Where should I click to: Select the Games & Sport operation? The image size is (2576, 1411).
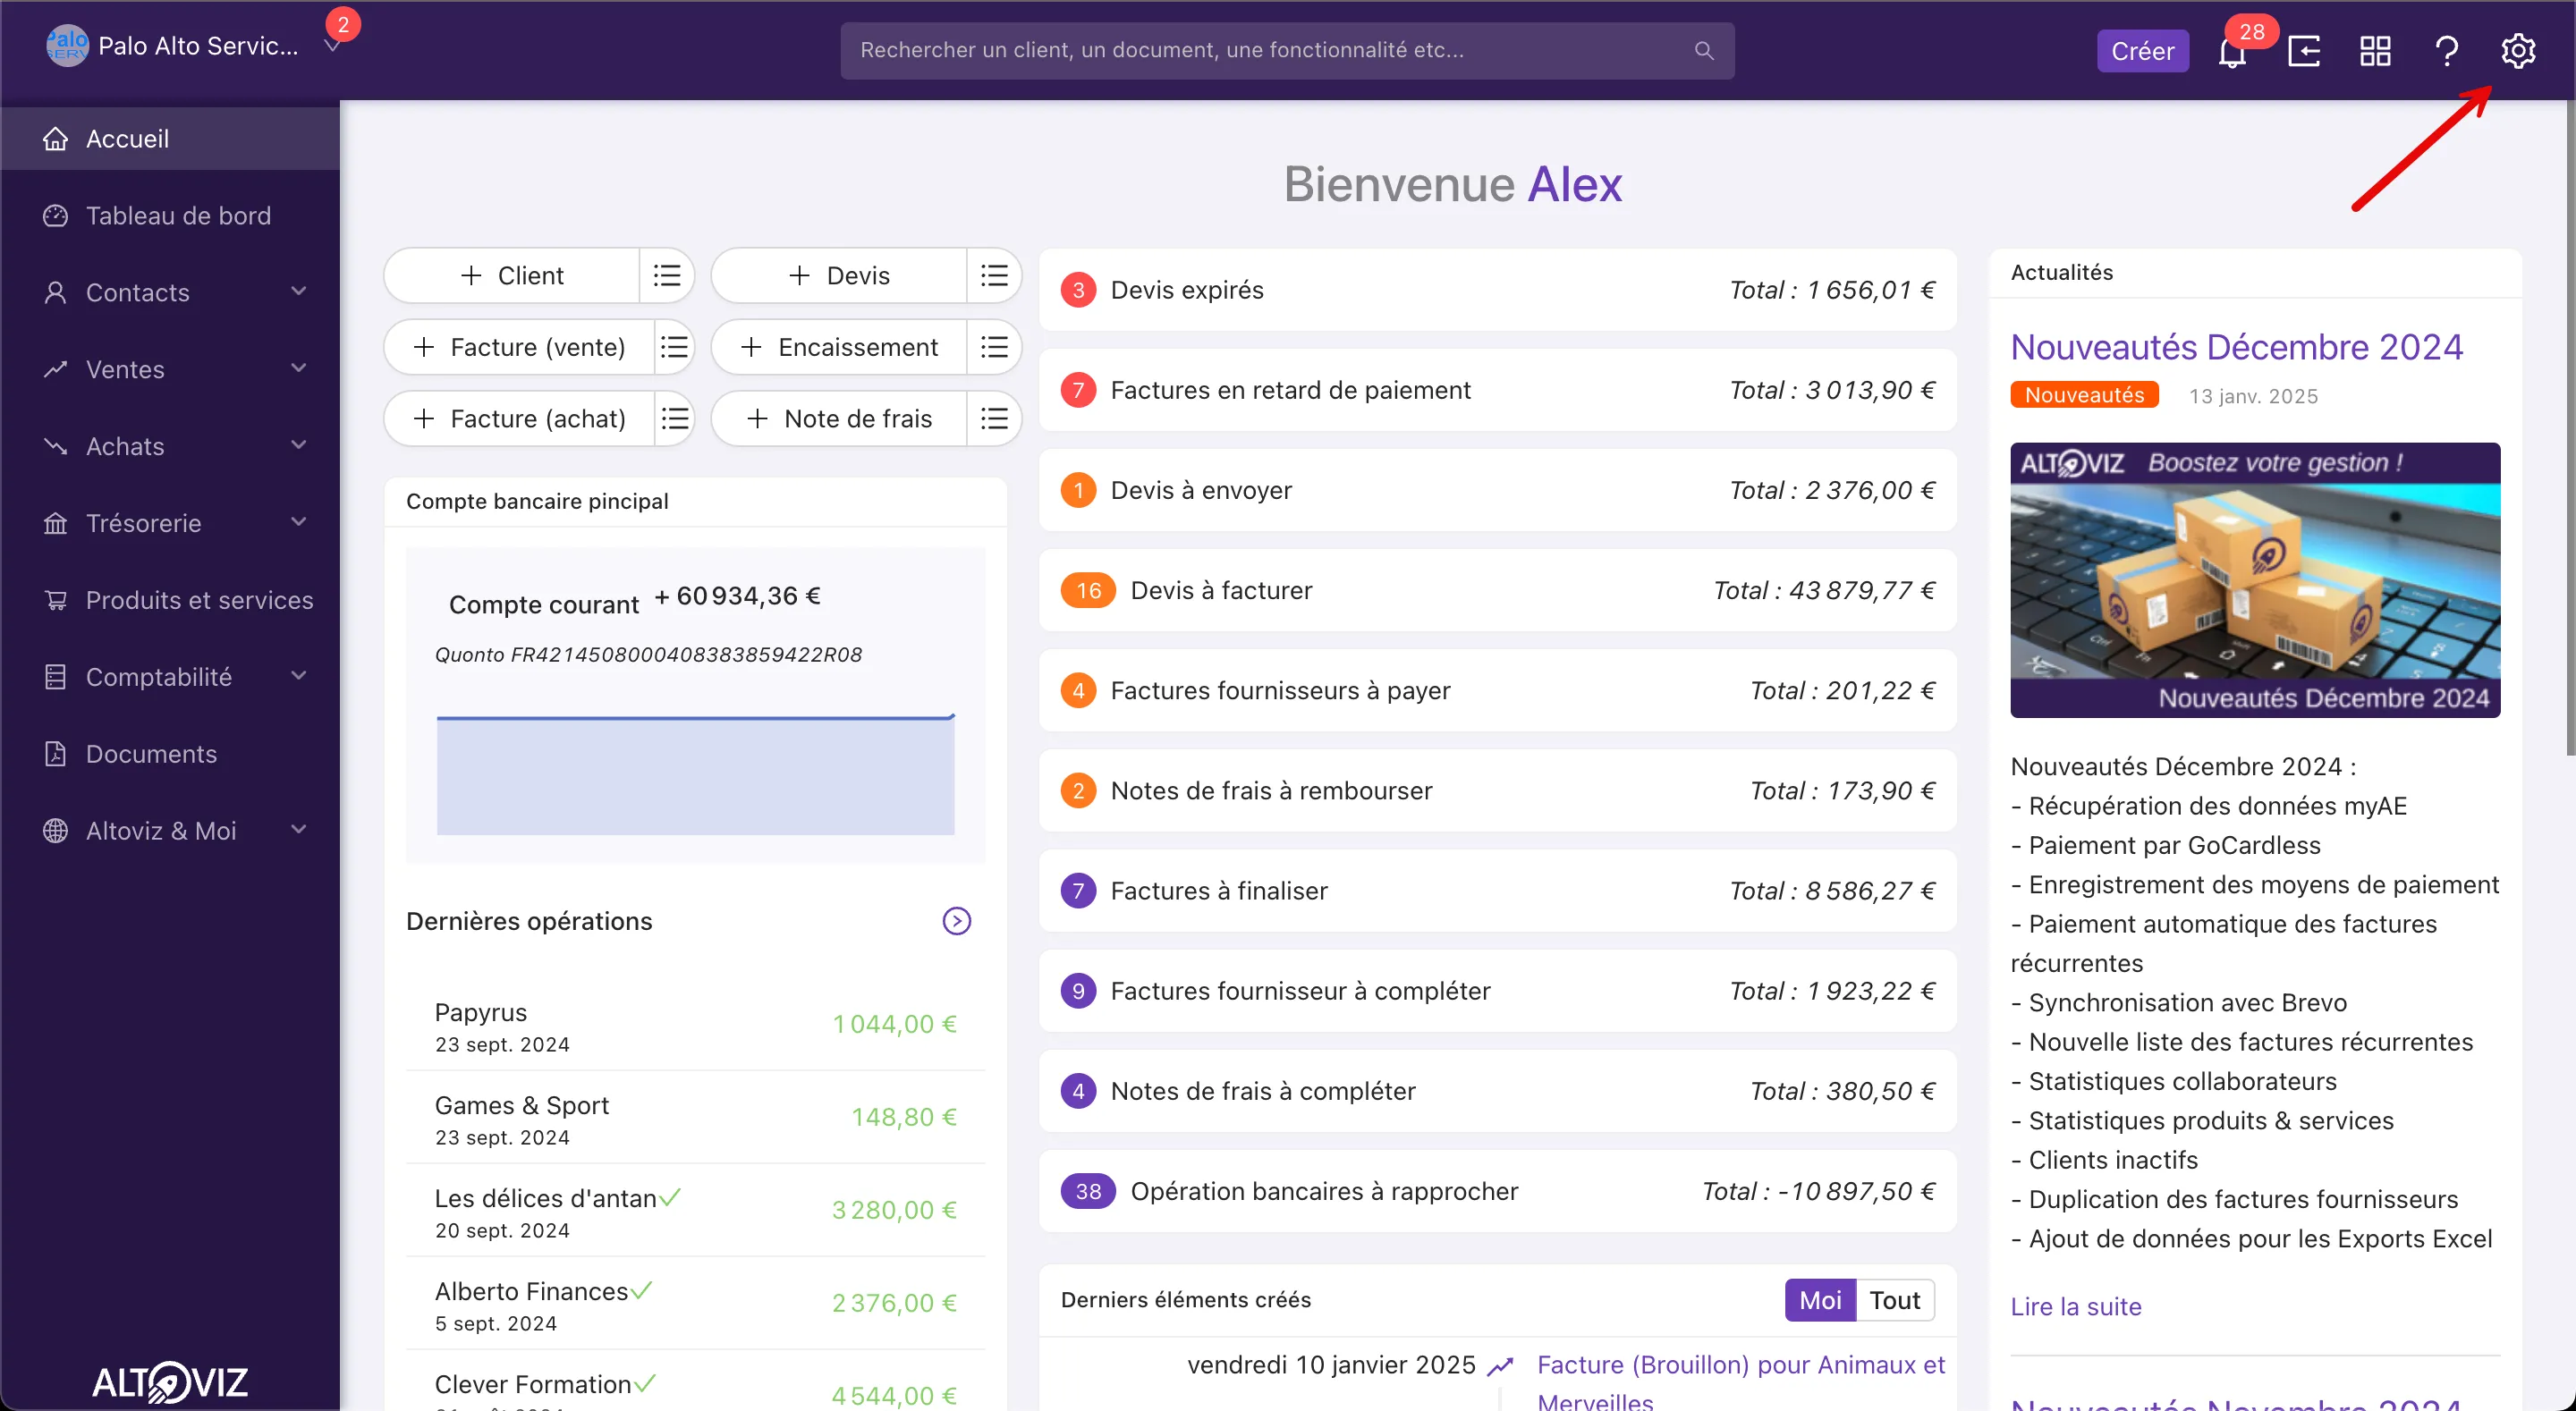click(695, 1118)
